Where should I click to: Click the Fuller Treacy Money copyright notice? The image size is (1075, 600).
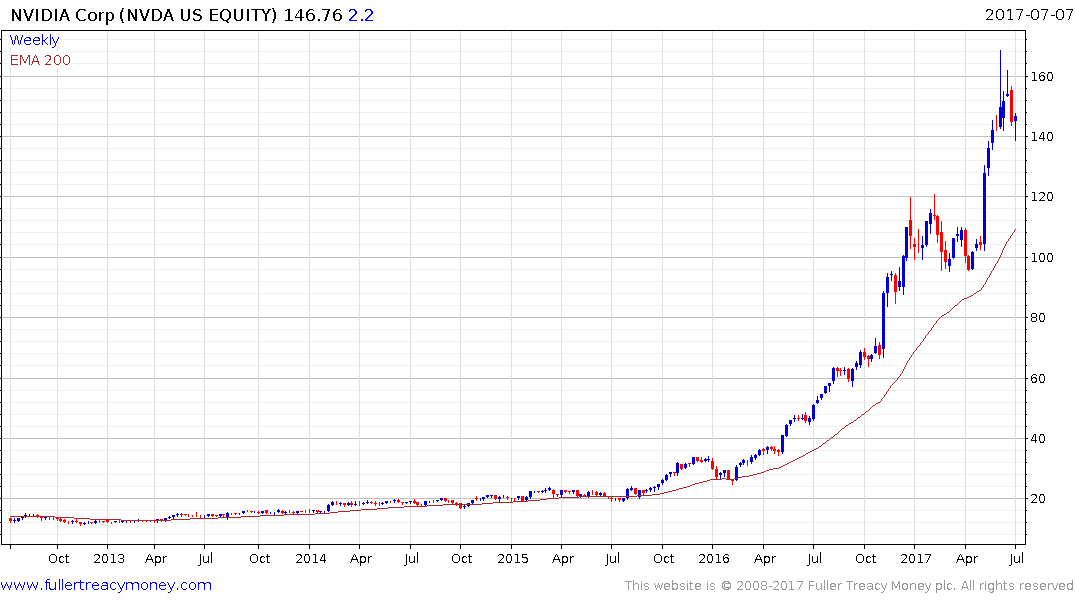(x=849, y=586)
